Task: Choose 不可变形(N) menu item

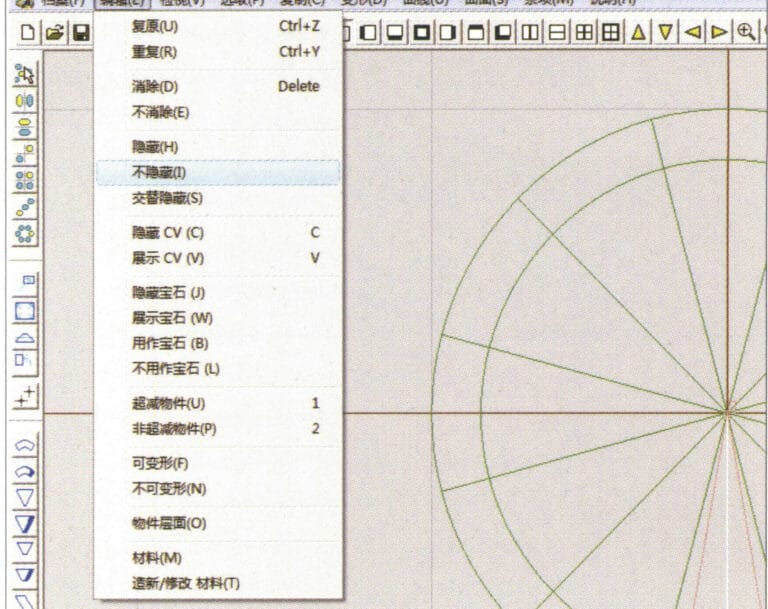Action: [218, 488]
